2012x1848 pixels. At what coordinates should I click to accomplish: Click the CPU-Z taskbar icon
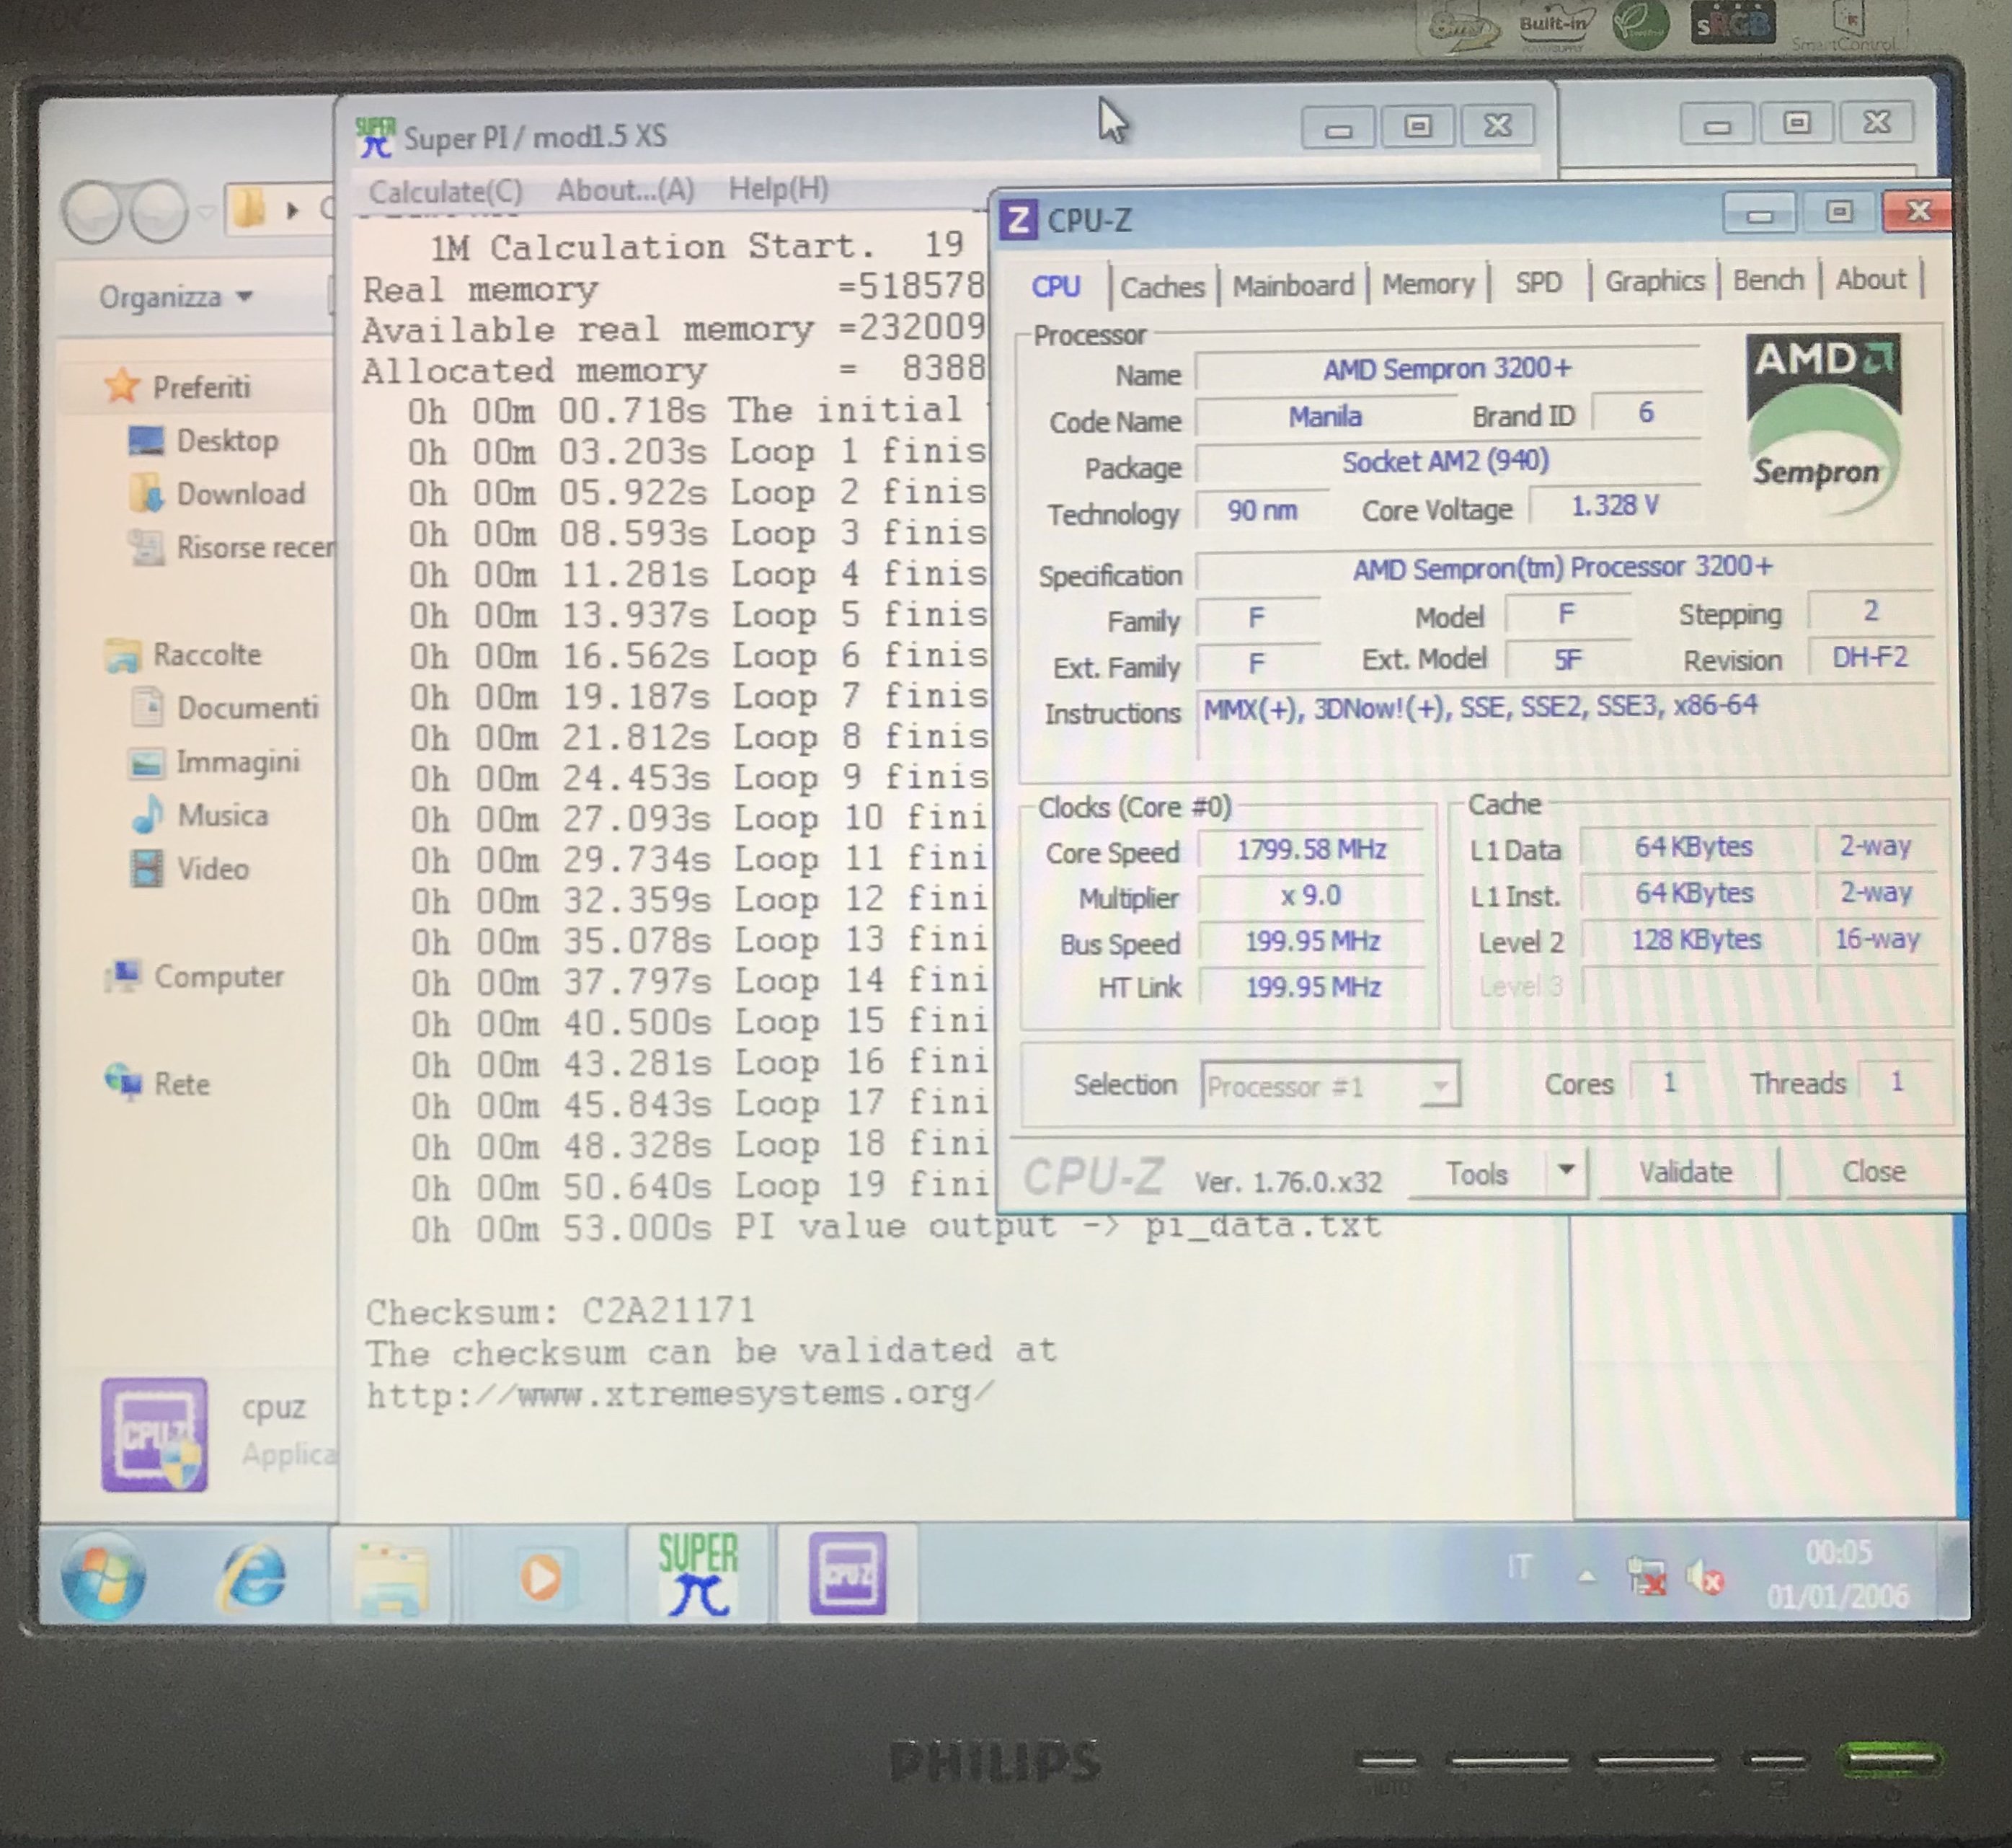coord(846,1574)
